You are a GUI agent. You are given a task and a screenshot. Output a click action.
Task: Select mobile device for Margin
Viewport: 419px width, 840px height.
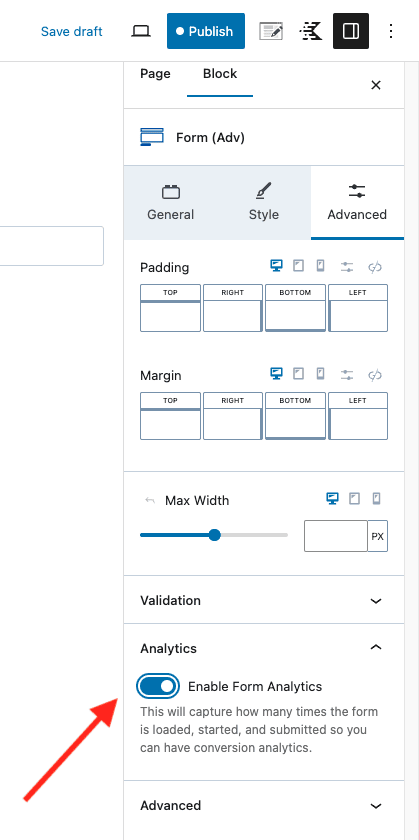[x=320, y=374]
